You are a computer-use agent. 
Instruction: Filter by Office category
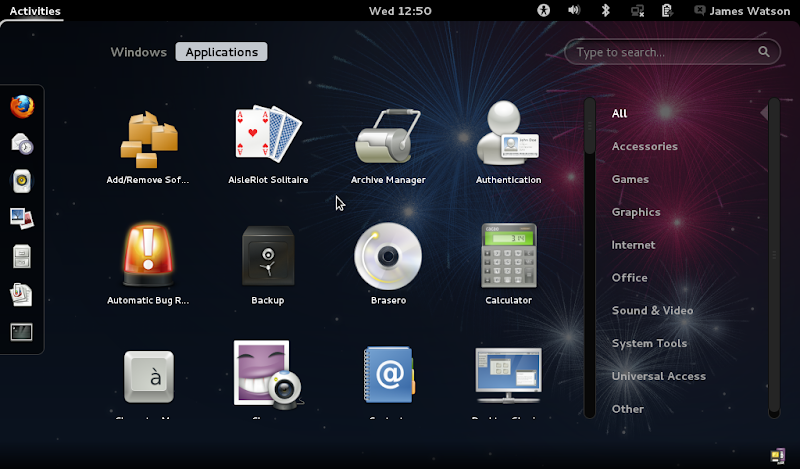point(630,278)
